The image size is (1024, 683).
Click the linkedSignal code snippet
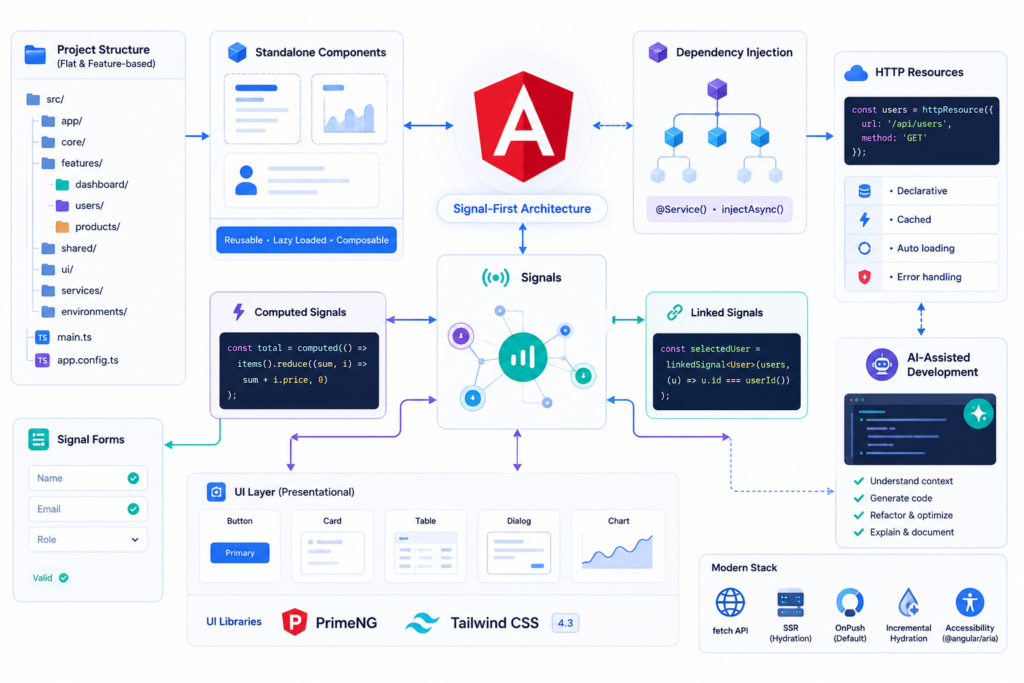click(727, 372)
